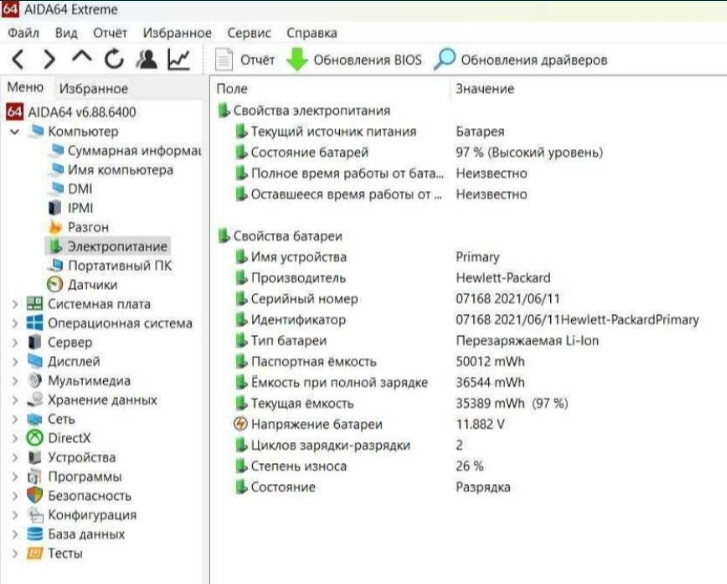
Task: Expand the Системная плата node
Action: 15,304
